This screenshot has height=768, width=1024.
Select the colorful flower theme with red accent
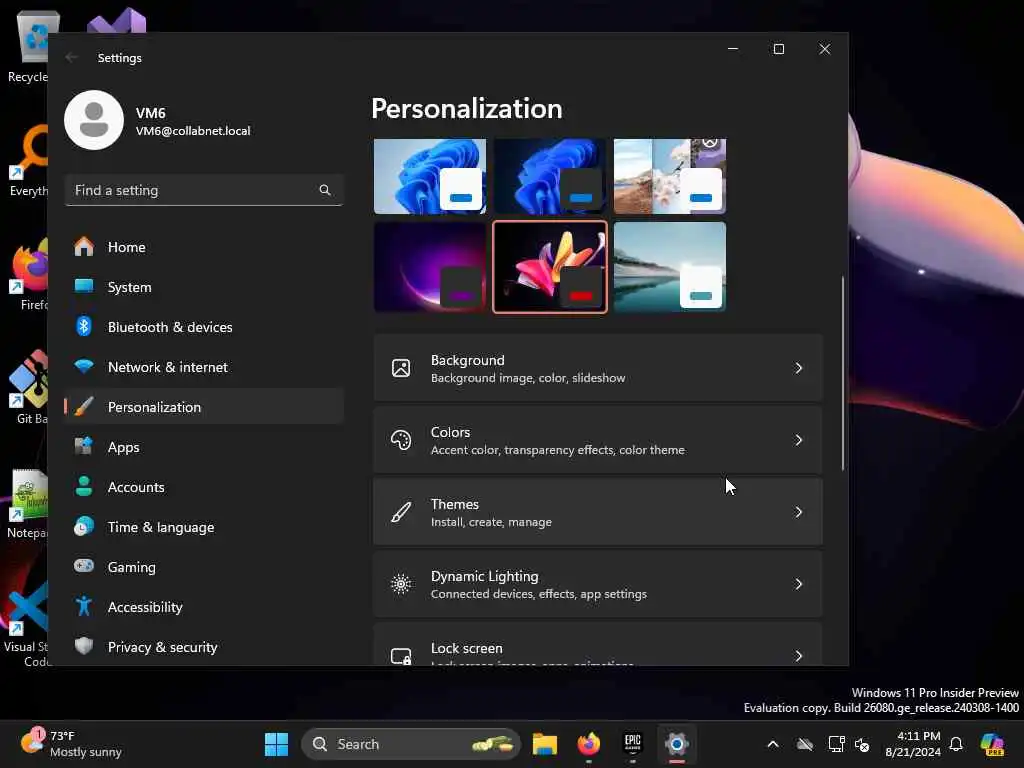(x=550, y=266)
